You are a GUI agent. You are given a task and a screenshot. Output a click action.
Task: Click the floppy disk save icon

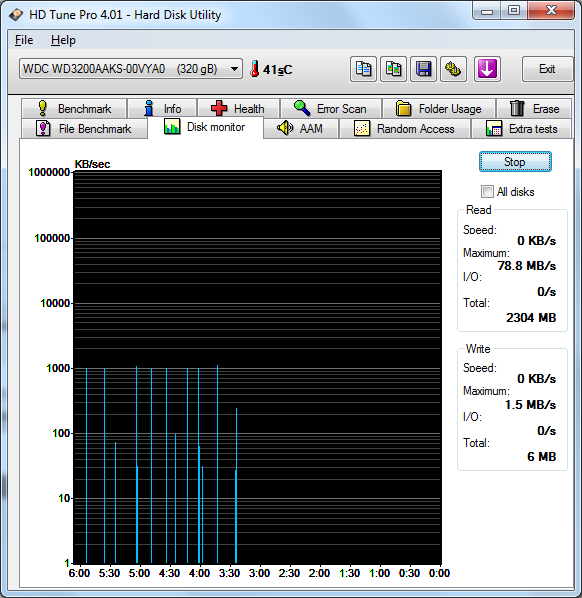pyautogui.click(x=423, y=69)
